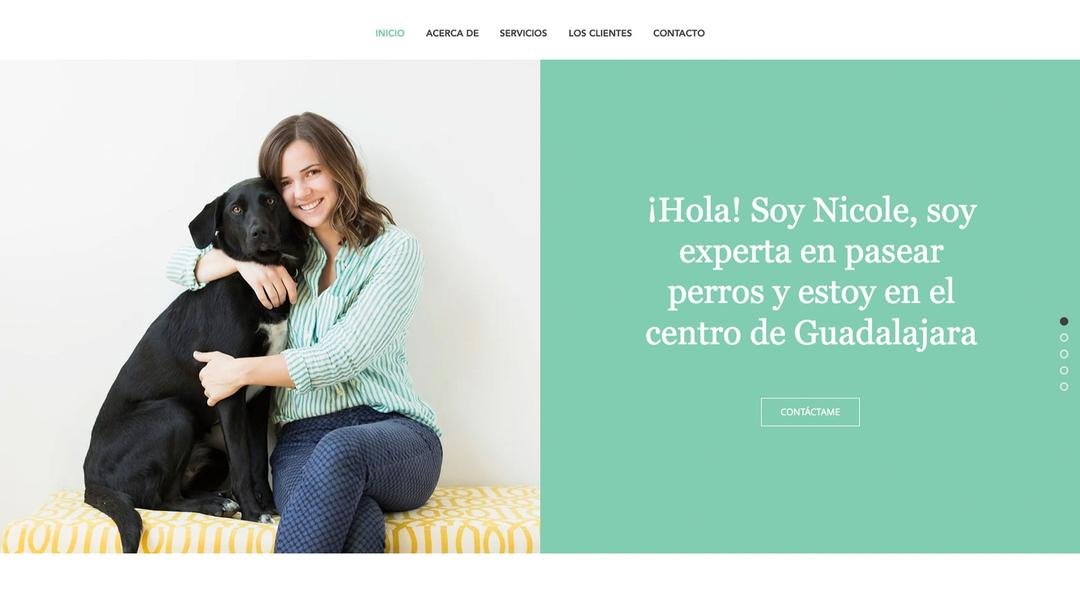This screenshot has width=1080, height=608.
Task: Jump to the second section dot
Action: point(1063,338)
